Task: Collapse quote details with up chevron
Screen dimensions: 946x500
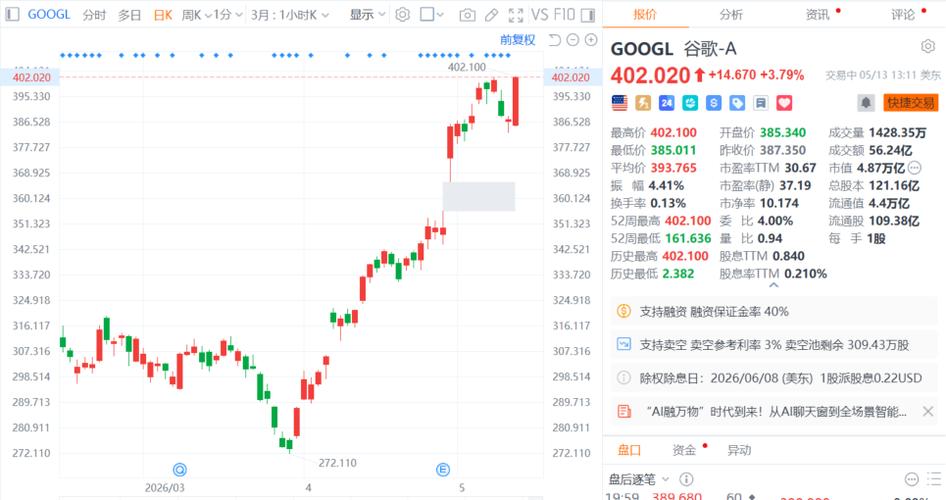Action: tap(774, 285)
